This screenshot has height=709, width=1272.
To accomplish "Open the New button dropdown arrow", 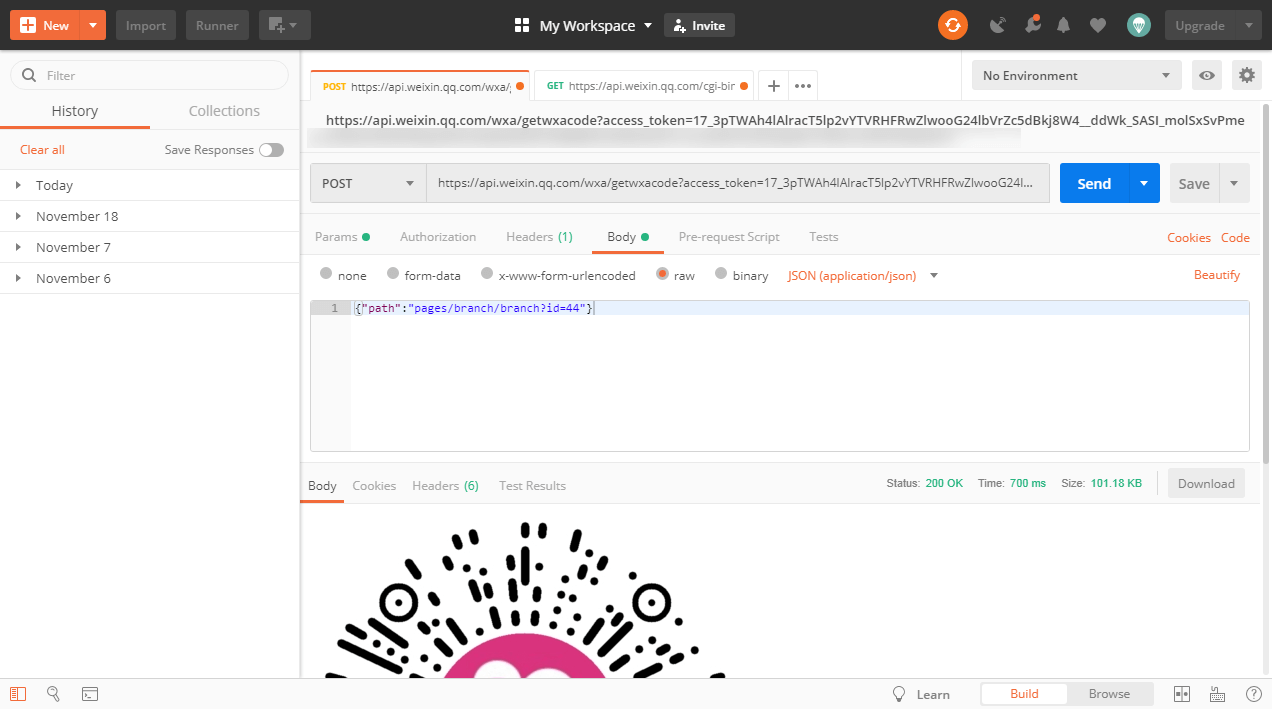I will click(x=92, y=25).
